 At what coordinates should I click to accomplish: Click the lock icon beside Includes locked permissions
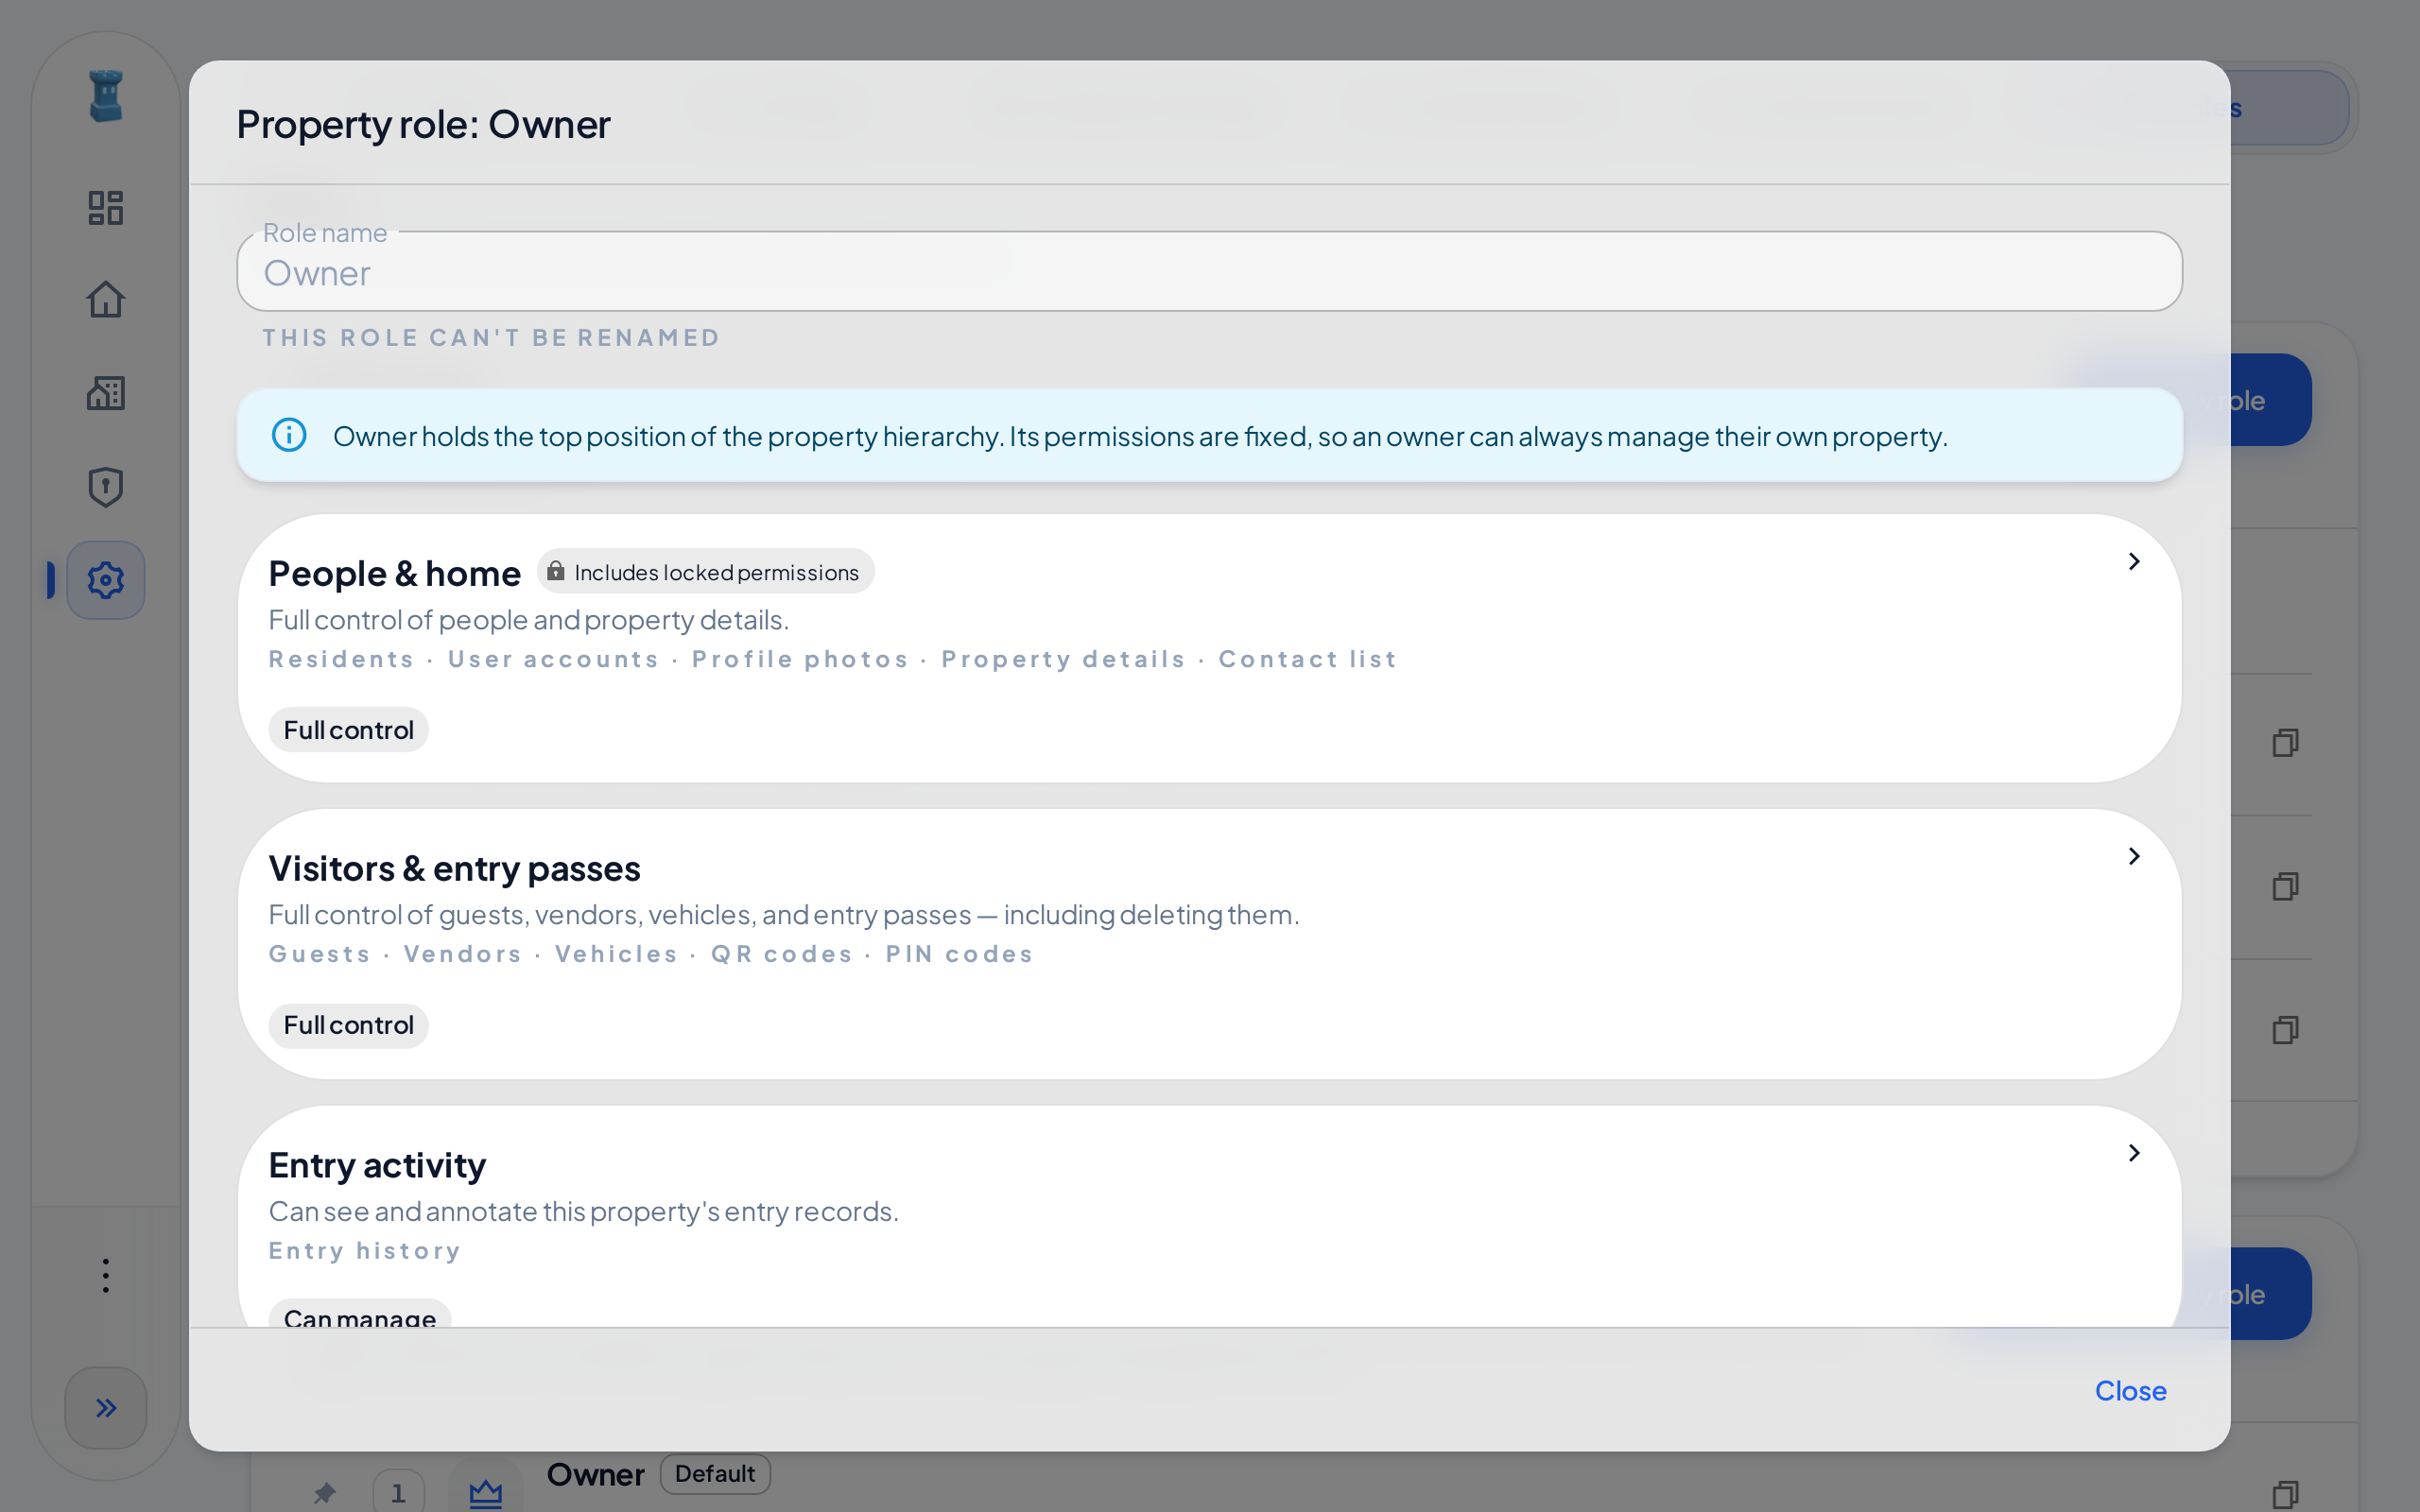pos(556,571)
